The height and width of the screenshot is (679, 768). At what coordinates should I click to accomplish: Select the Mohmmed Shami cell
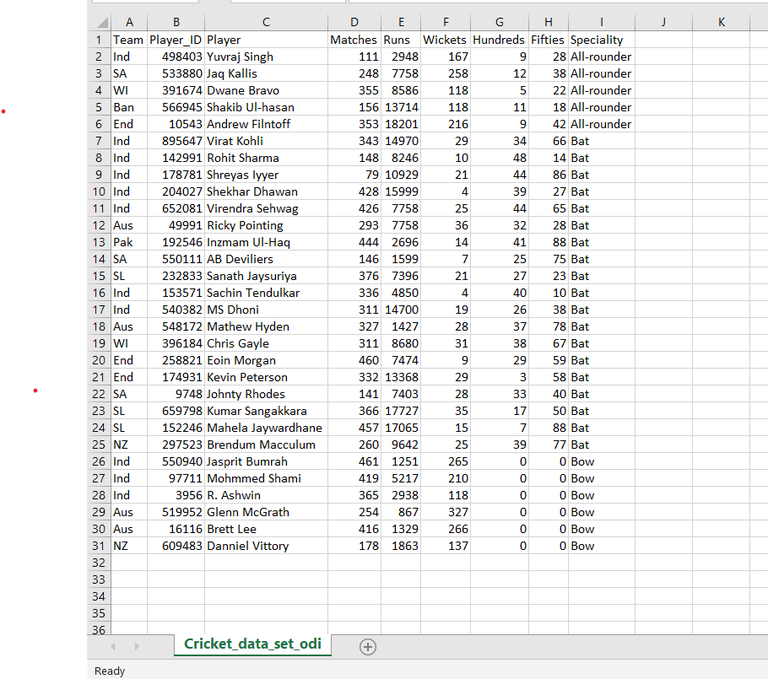pyautogui.click(x=266, y=478)
